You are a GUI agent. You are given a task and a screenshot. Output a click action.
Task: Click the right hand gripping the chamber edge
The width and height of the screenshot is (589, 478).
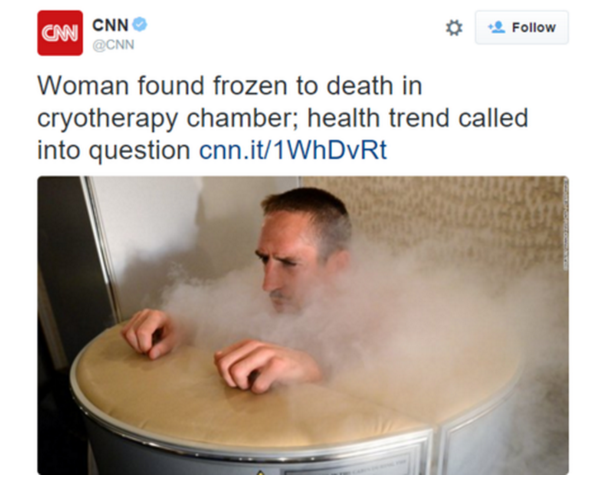pos(263,366)
